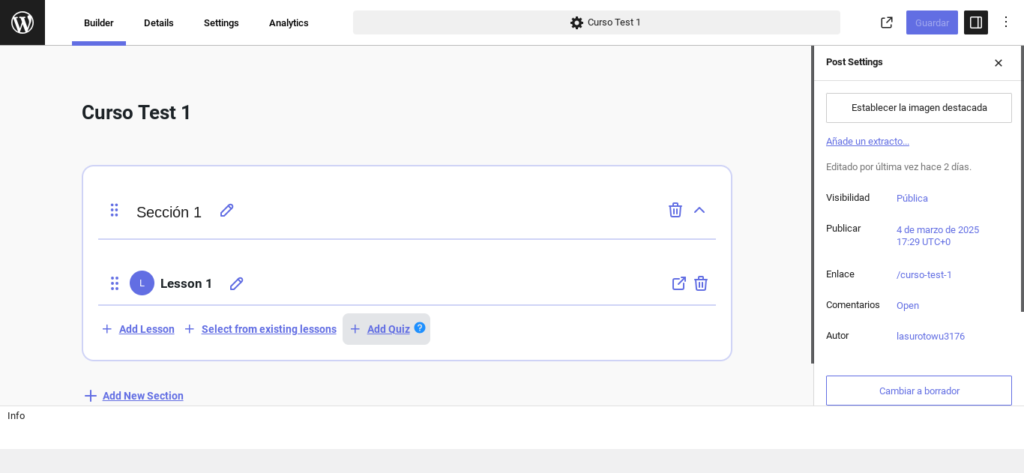Open the /curso-test-1 link setting

point(923,274)
